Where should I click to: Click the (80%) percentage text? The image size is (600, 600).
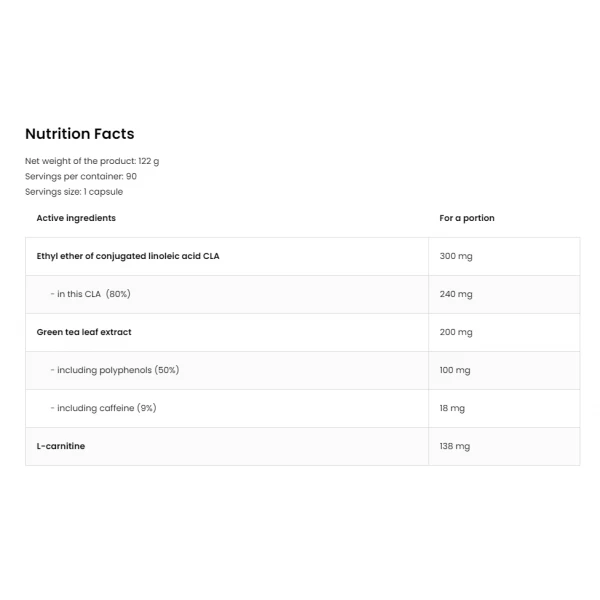118,294
